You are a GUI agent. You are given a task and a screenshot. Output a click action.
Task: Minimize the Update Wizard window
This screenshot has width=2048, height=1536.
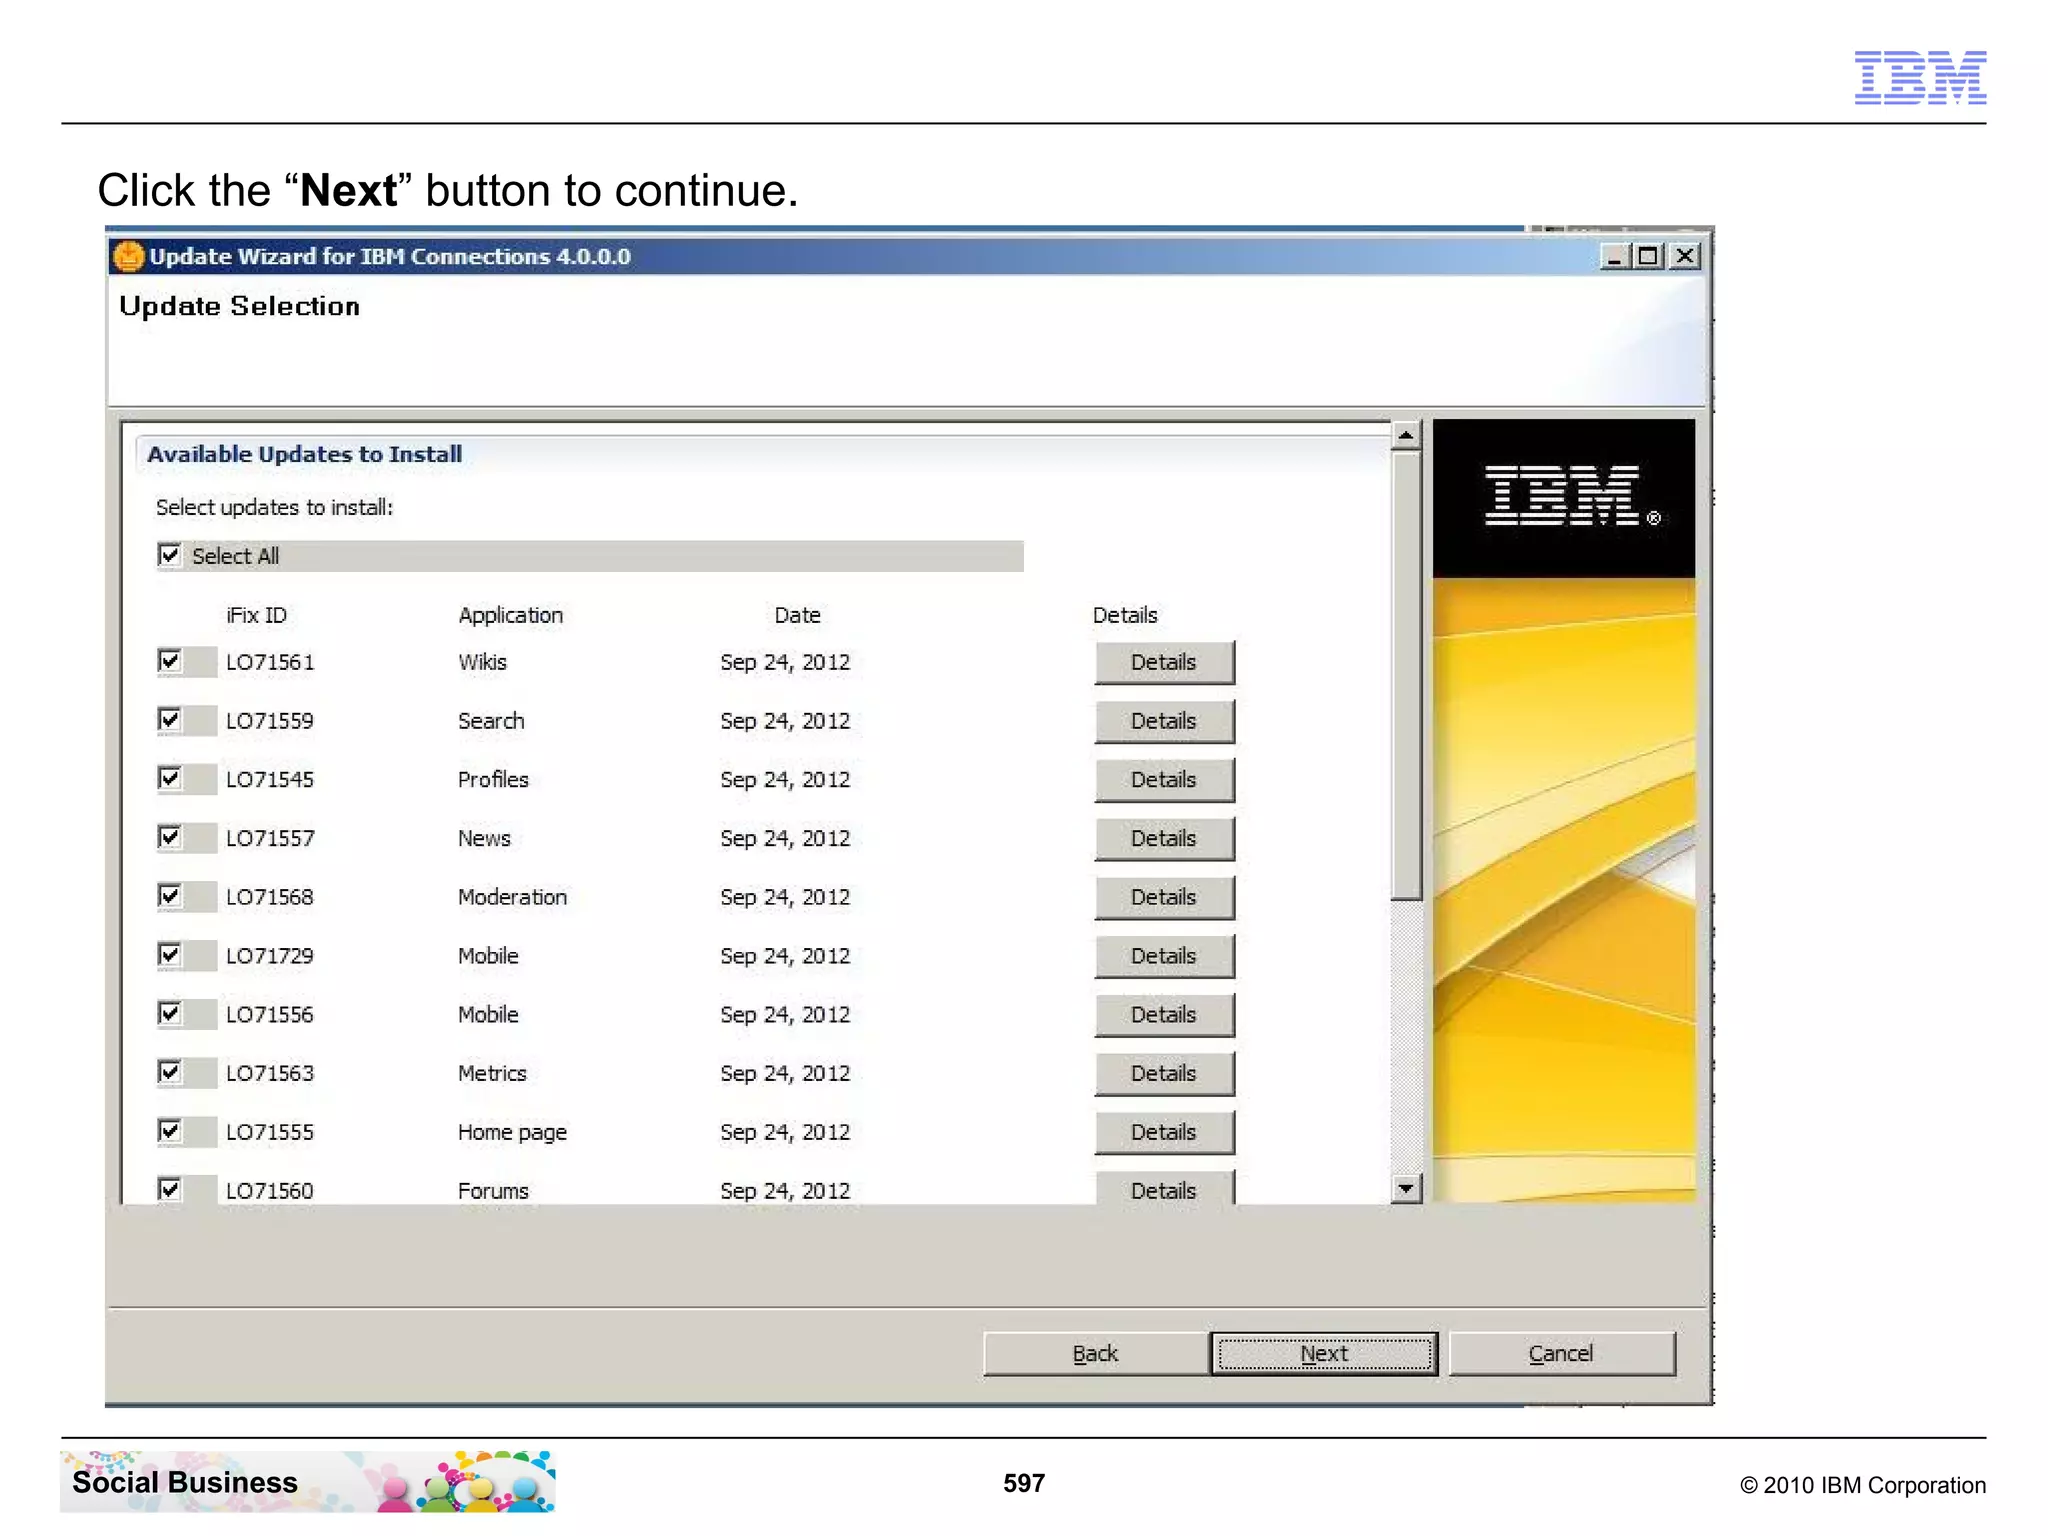[1614, 257]
